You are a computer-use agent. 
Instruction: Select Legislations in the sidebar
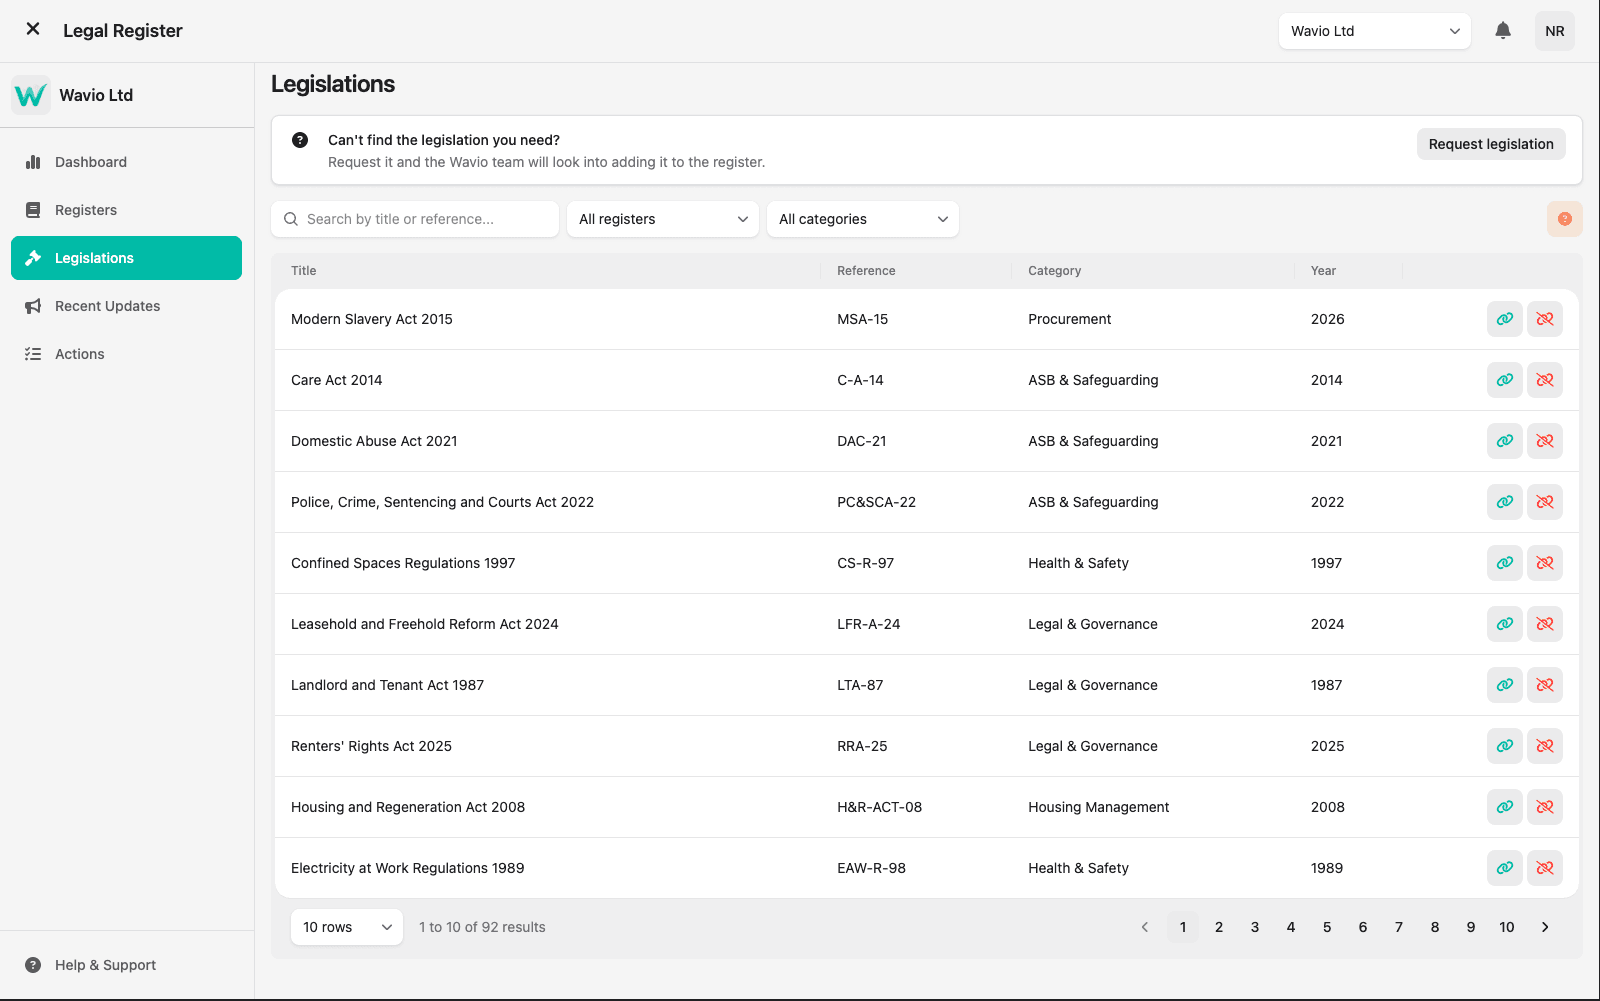tap(126, 258)
